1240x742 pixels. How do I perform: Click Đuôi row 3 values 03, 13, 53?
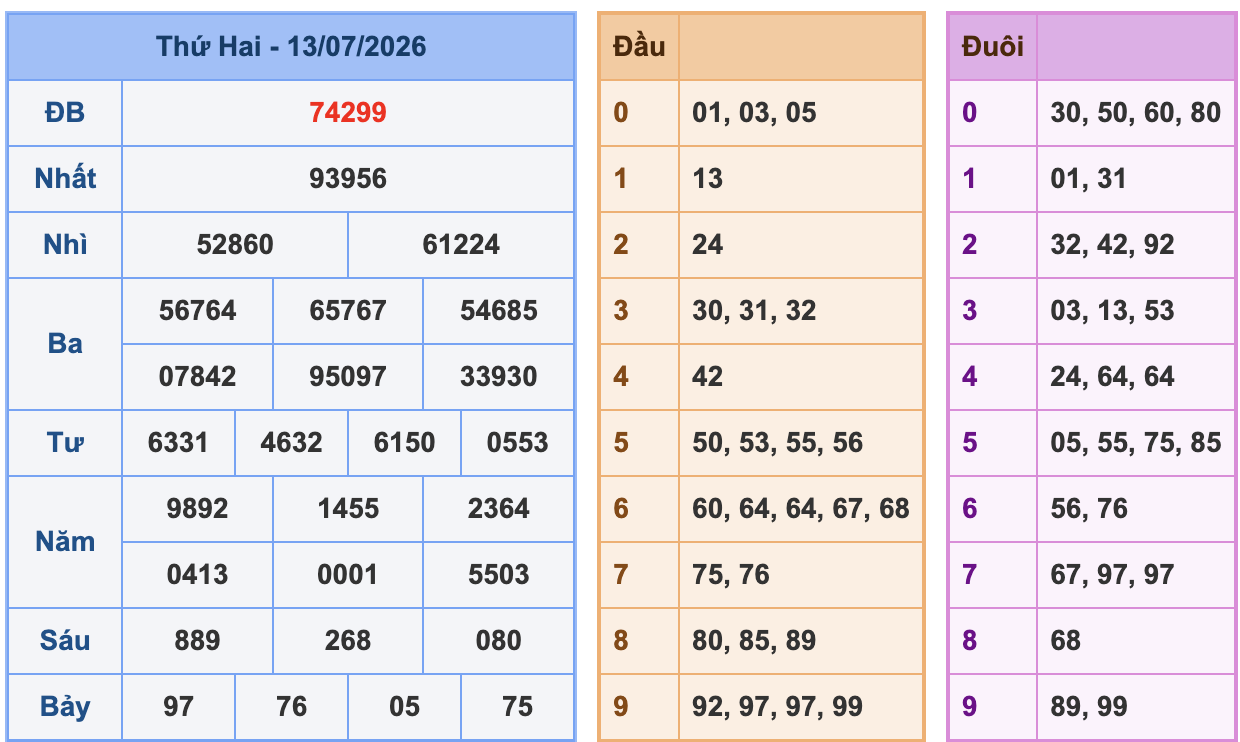click(x=1112, y=311)
